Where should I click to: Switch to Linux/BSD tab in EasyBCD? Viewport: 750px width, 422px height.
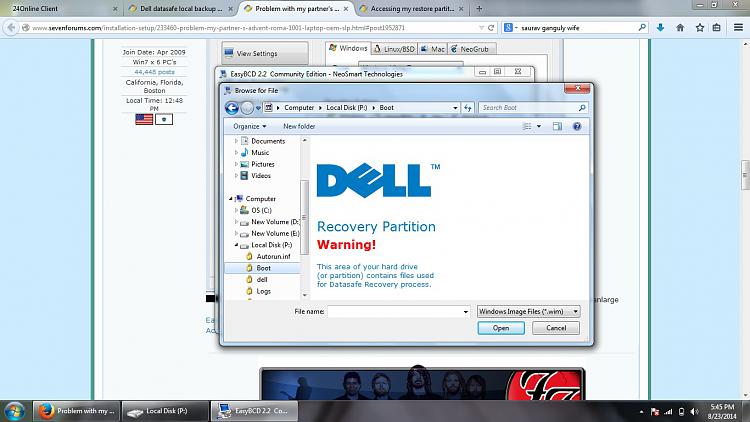pos(394,49)
